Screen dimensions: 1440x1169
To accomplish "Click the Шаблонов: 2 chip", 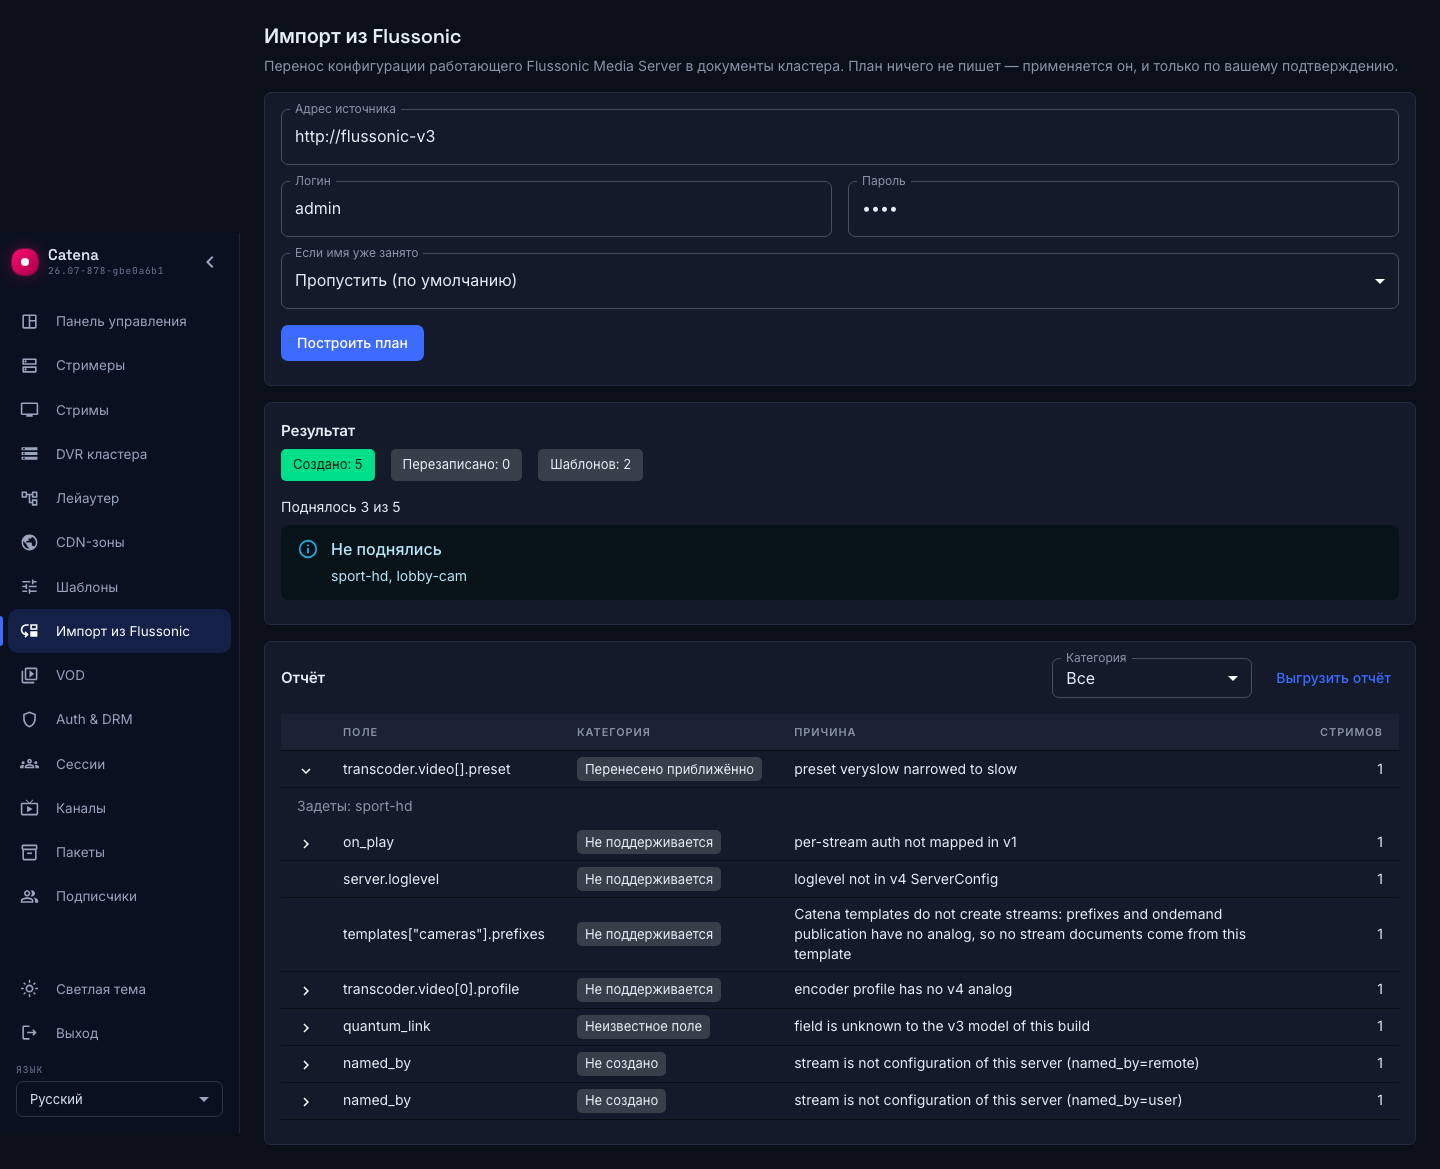I will (x=590, y=464).
